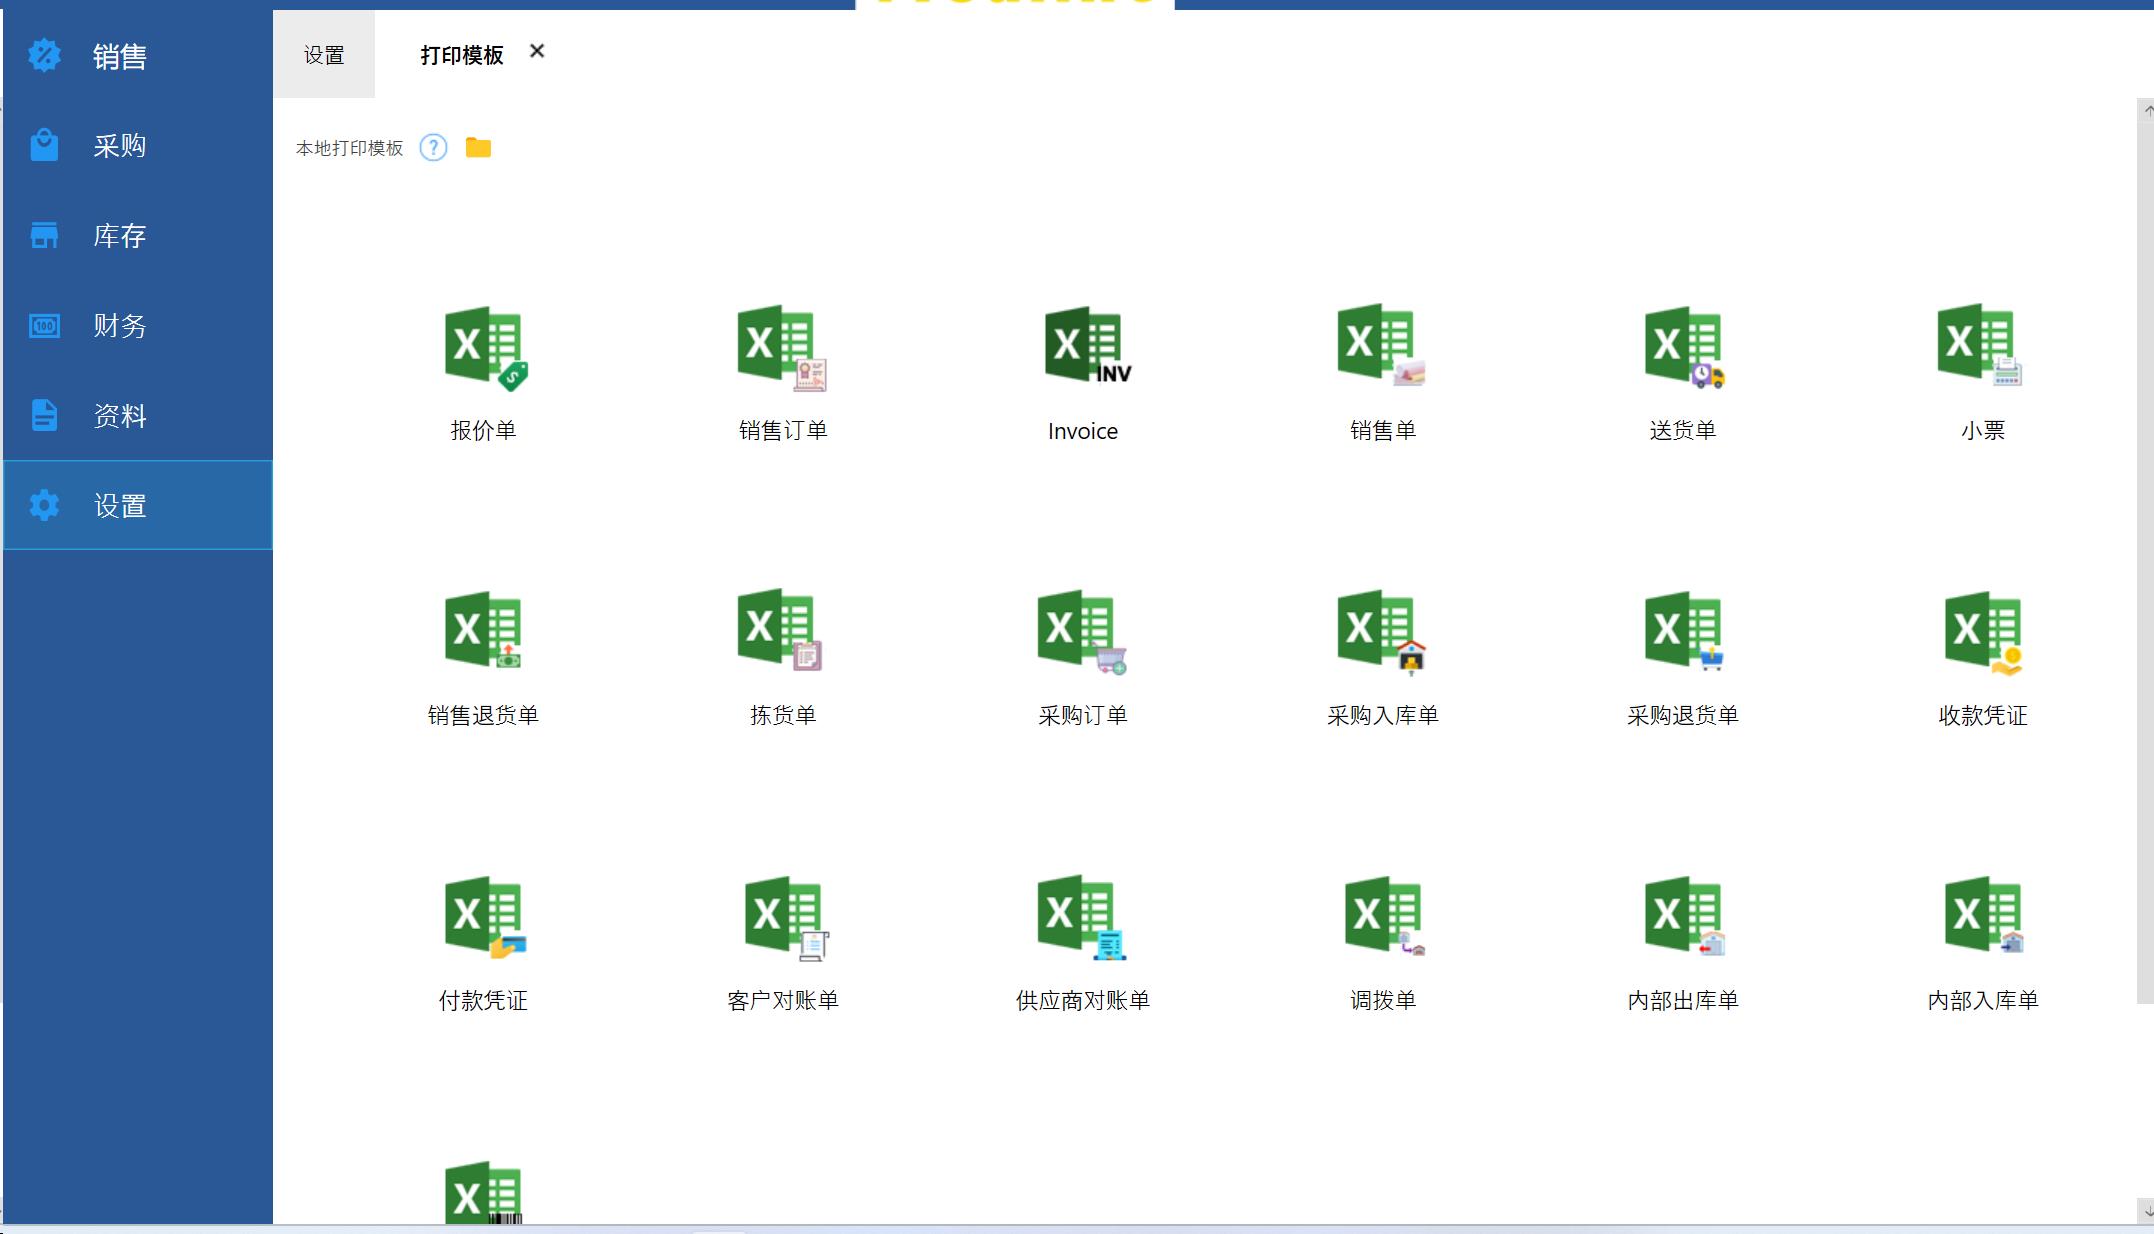Open the 采购入库单 template icon
Screen dimensions: 2154x1234
(1382, 631)
